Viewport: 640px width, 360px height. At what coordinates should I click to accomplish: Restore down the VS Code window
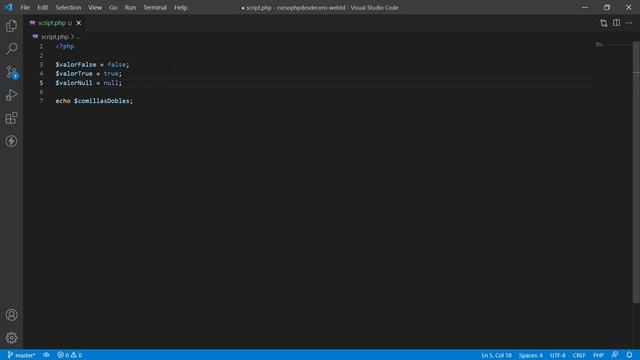click(607, 7)
